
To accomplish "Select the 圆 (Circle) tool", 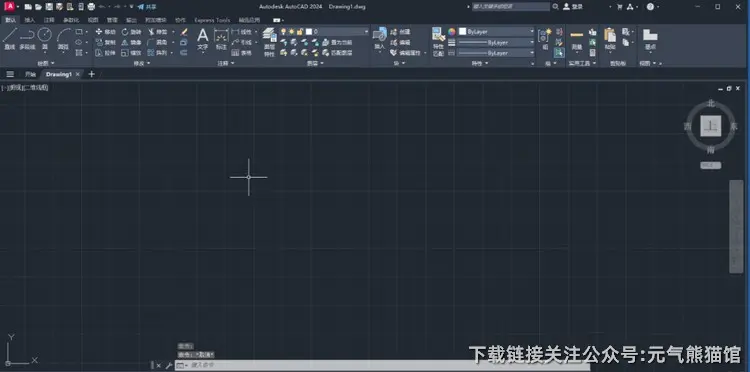I will [x=44, y=39].
